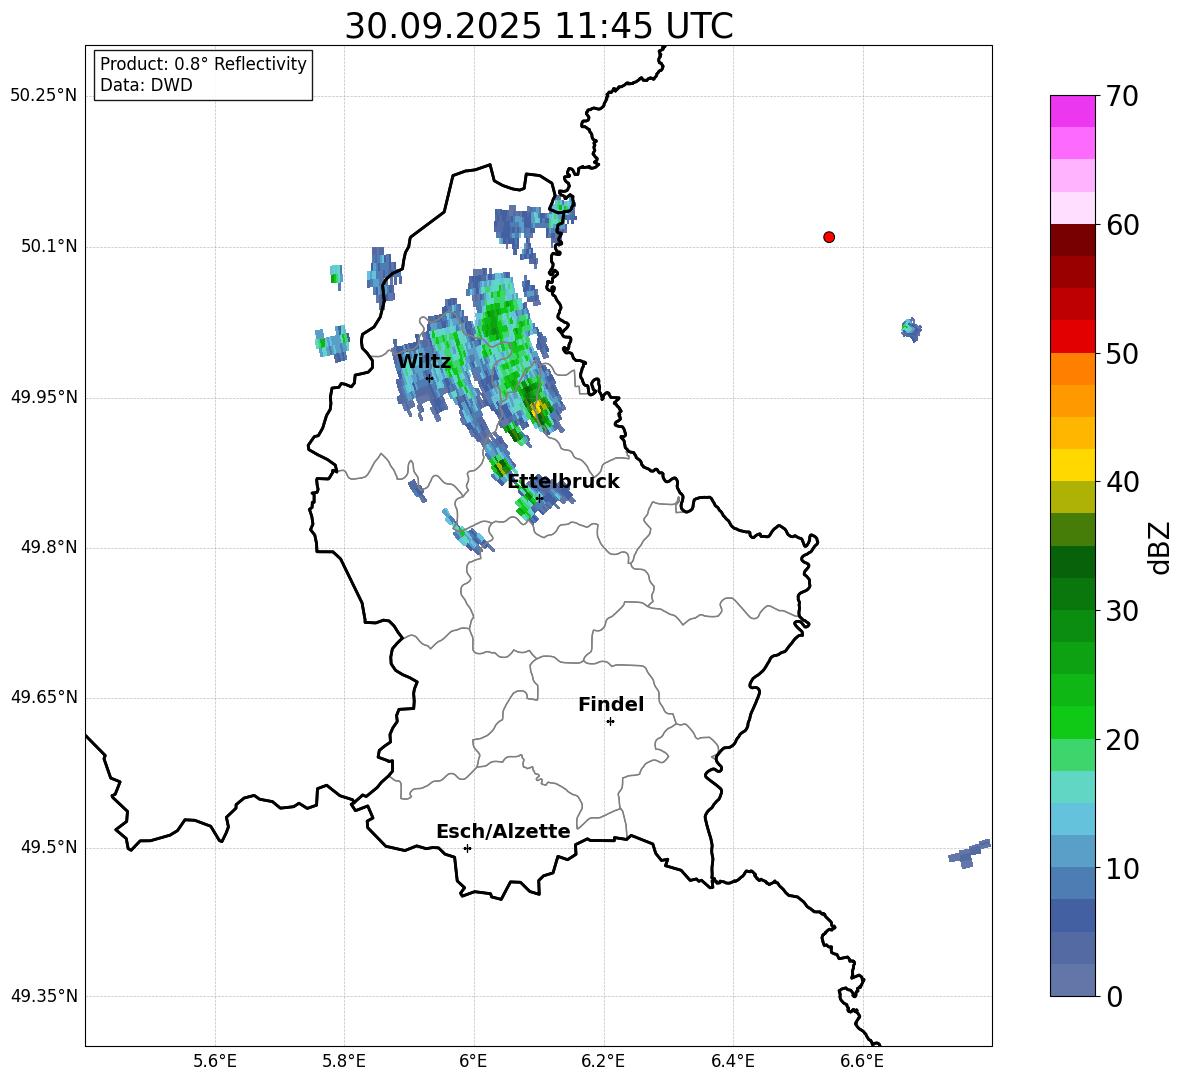This screenshot has height=1081, width=1184.
Task: Click the Ettelbruck station cross marker
Action: [539, 498]
